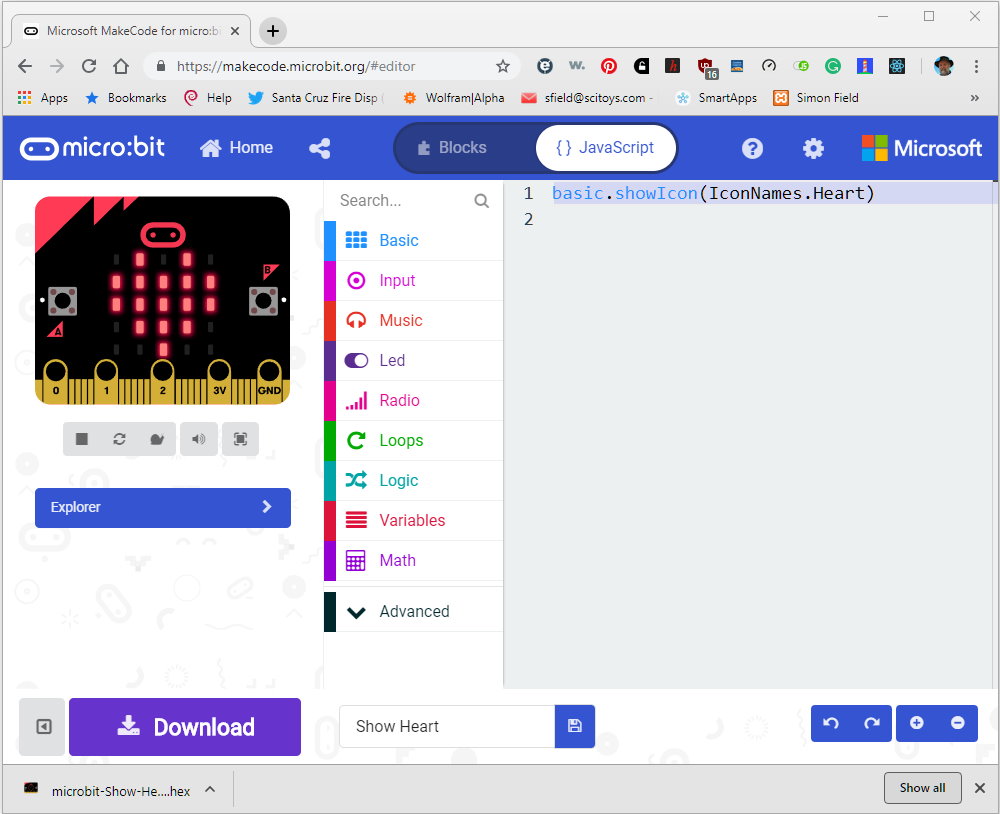Launch the simulator in fullscreen
The width and height of the screenshot is (1000, 814).
[240, 438]
